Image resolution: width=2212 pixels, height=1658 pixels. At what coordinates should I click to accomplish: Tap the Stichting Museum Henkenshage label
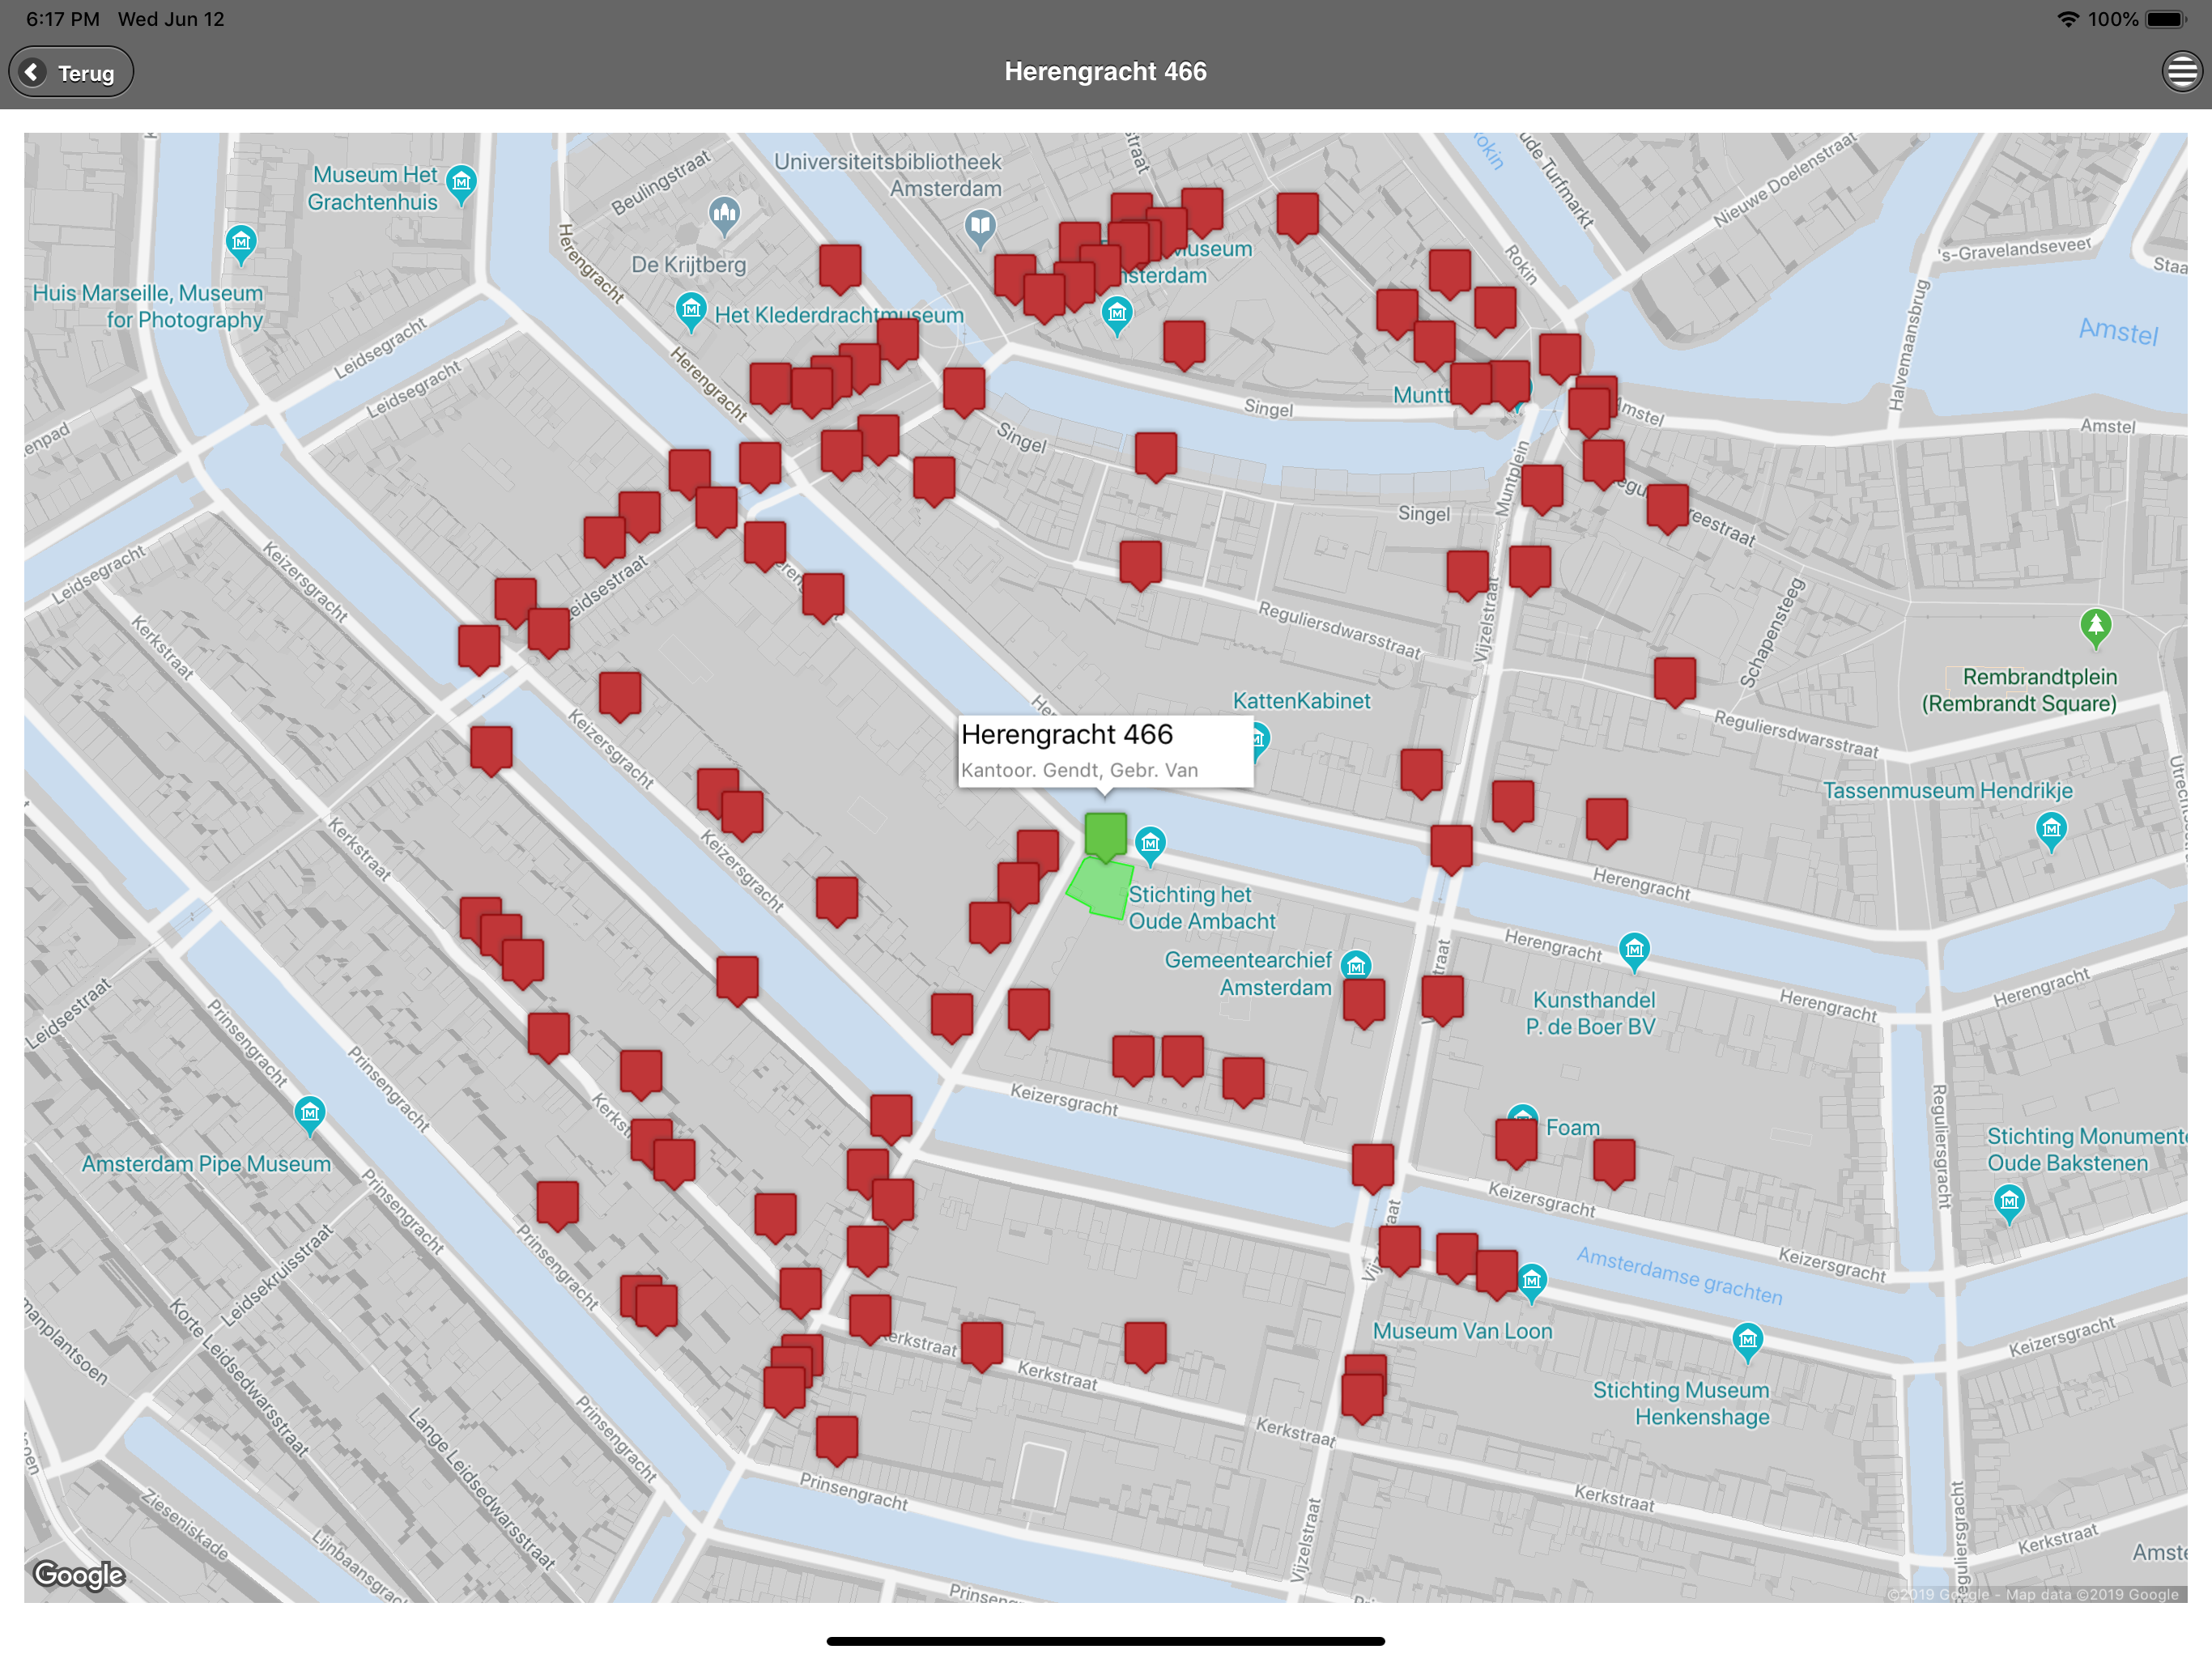pyautogui.click(x=1681, y=1403)
